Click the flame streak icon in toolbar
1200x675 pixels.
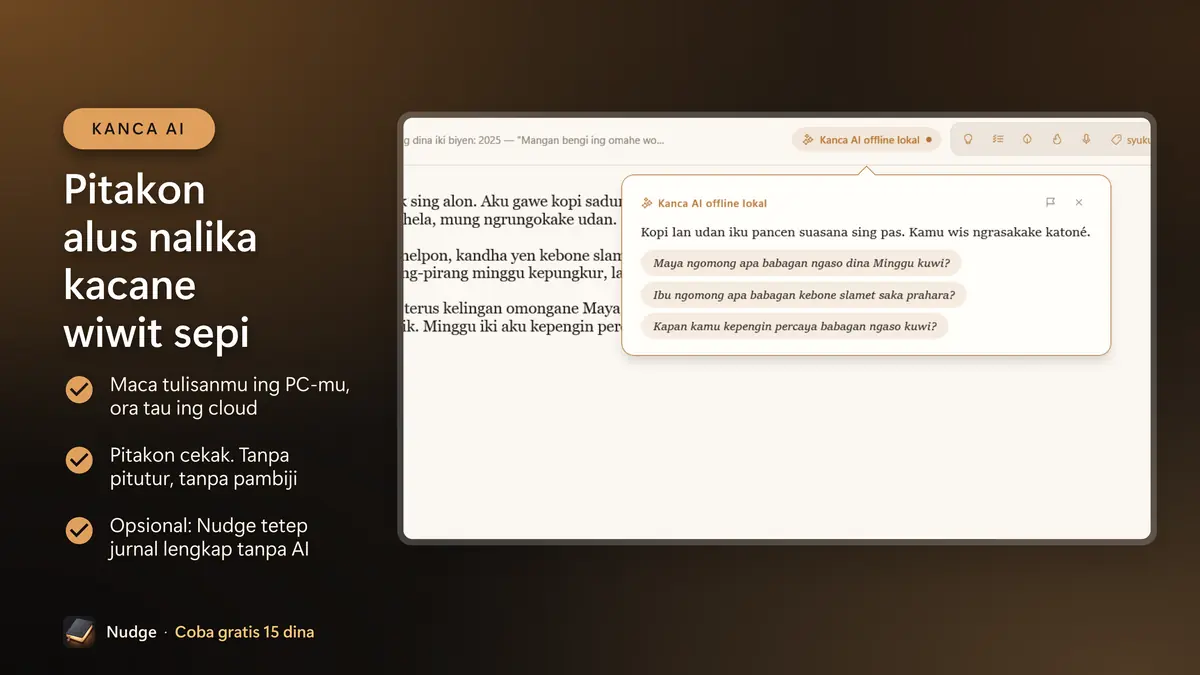coord(1057,140)
